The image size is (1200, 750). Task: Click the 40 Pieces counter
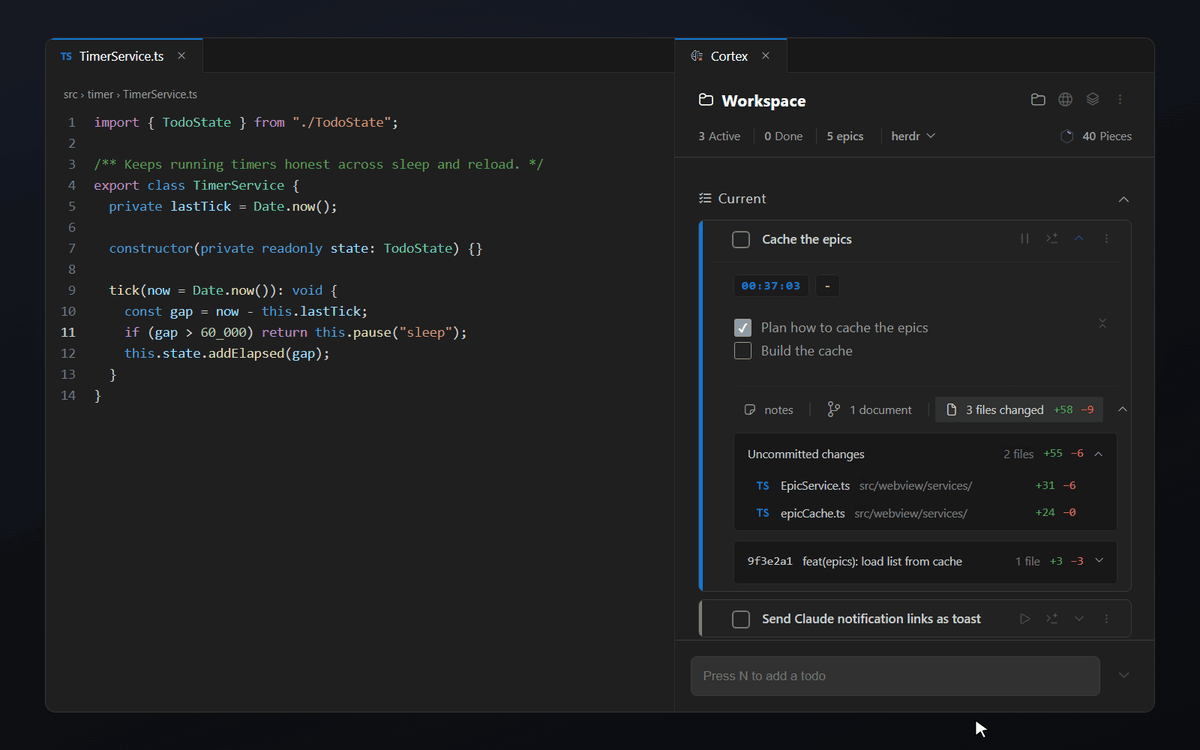tap(1096, 136)
